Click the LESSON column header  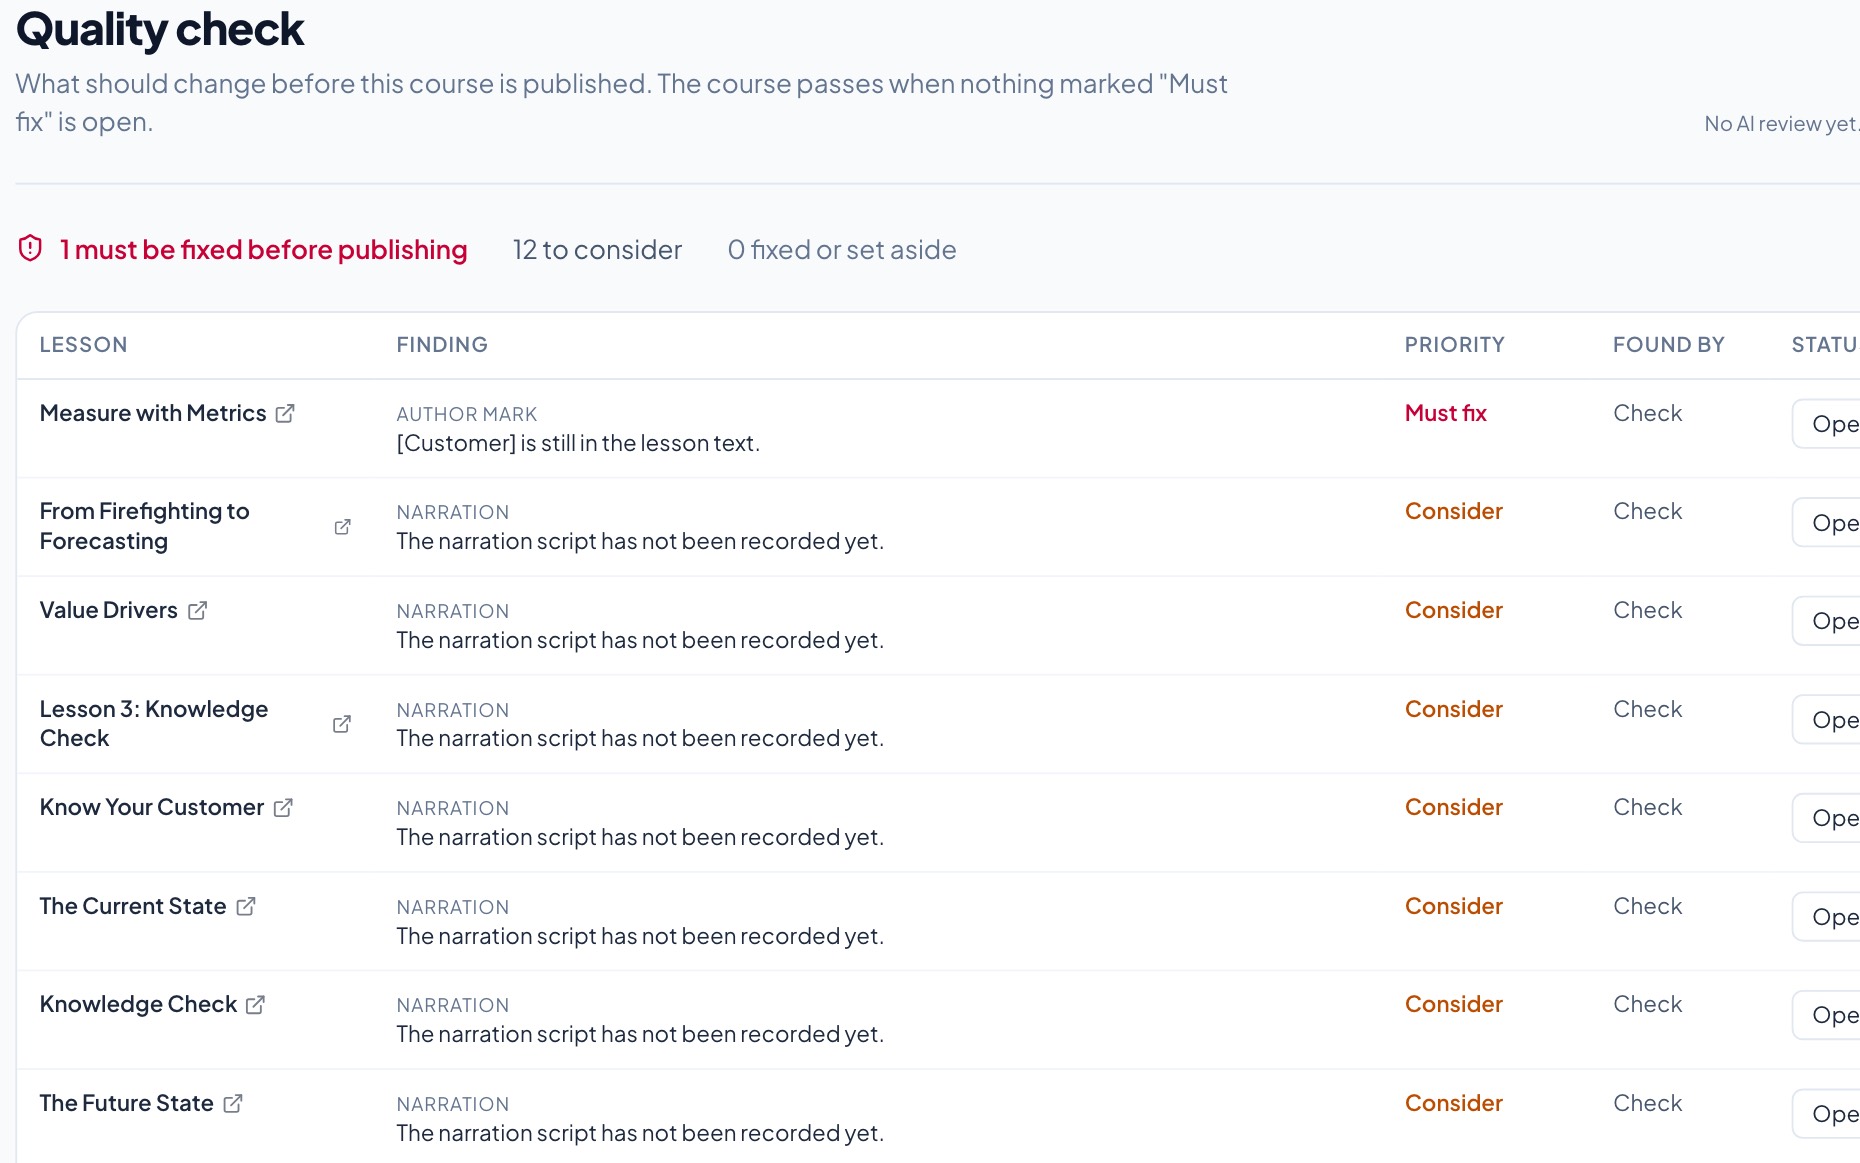pos(84,345)
